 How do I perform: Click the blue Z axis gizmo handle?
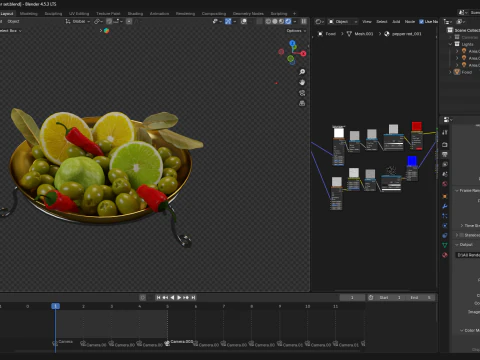pyautogui.click(x=292, y=43)
